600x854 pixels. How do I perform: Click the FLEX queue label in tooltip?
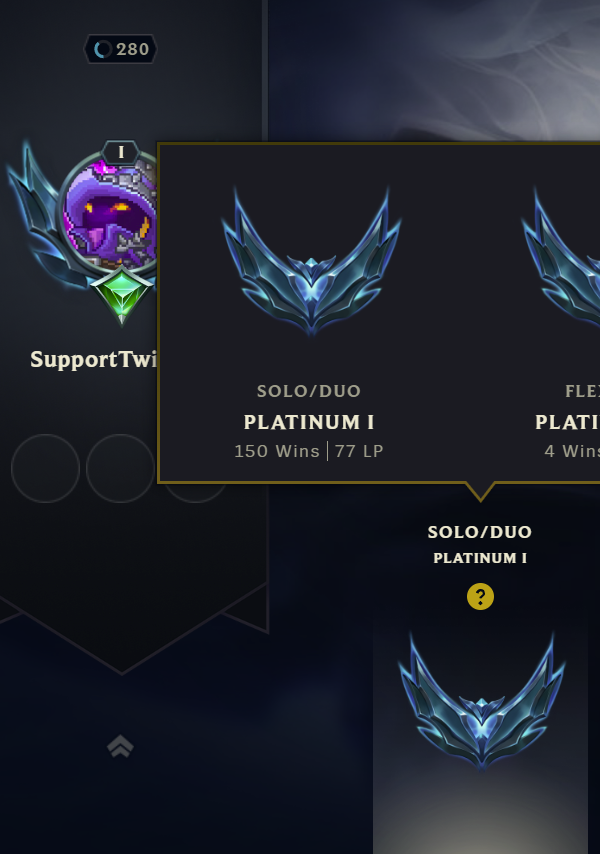(583, 391)
